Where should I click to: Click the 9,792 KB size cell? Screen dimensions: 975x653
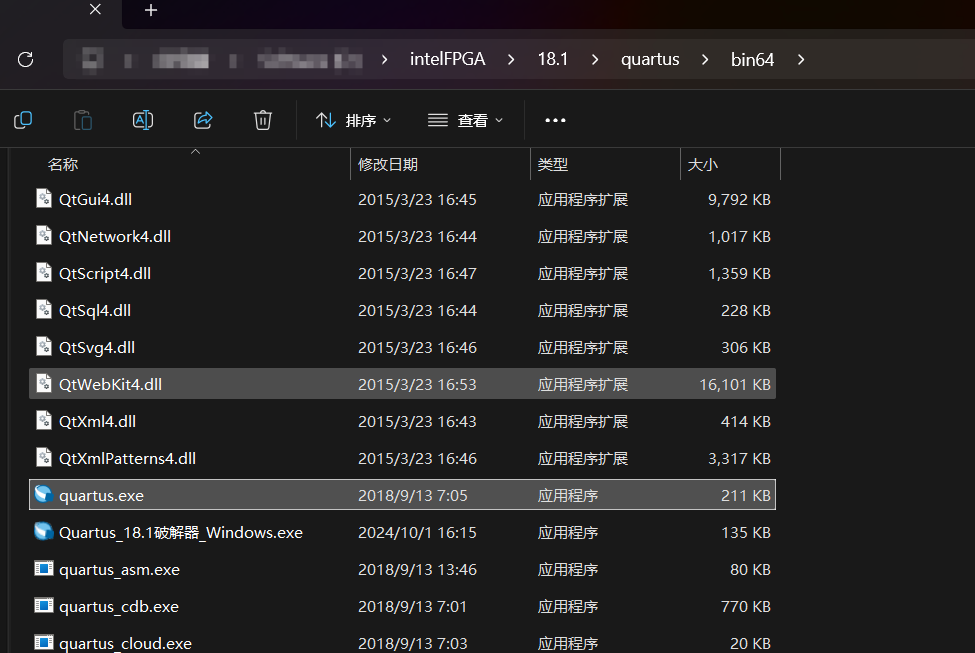[739, 200]
